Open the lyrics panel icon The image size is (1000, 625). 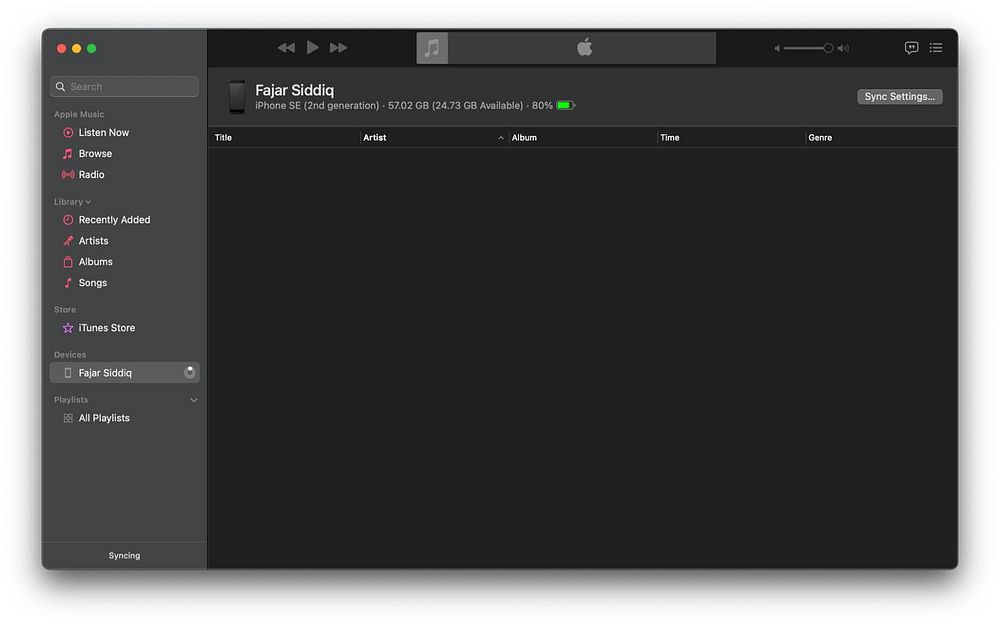click(x=911, y=48)
